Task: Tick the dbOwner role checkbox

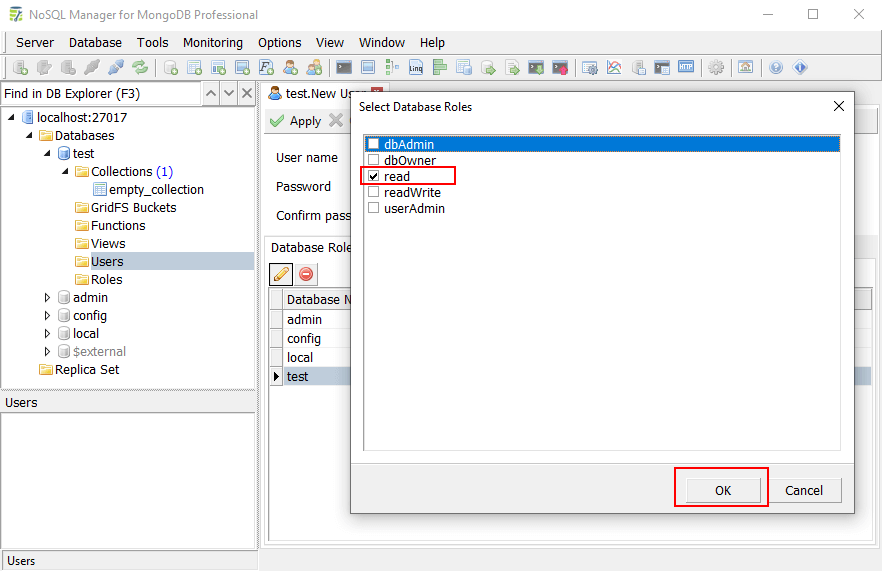Action: (374, 161)
